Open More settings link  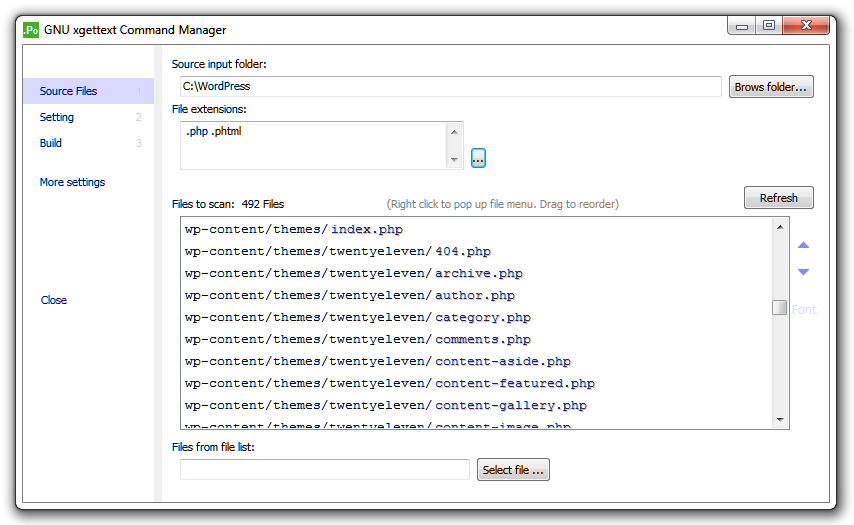72,182
